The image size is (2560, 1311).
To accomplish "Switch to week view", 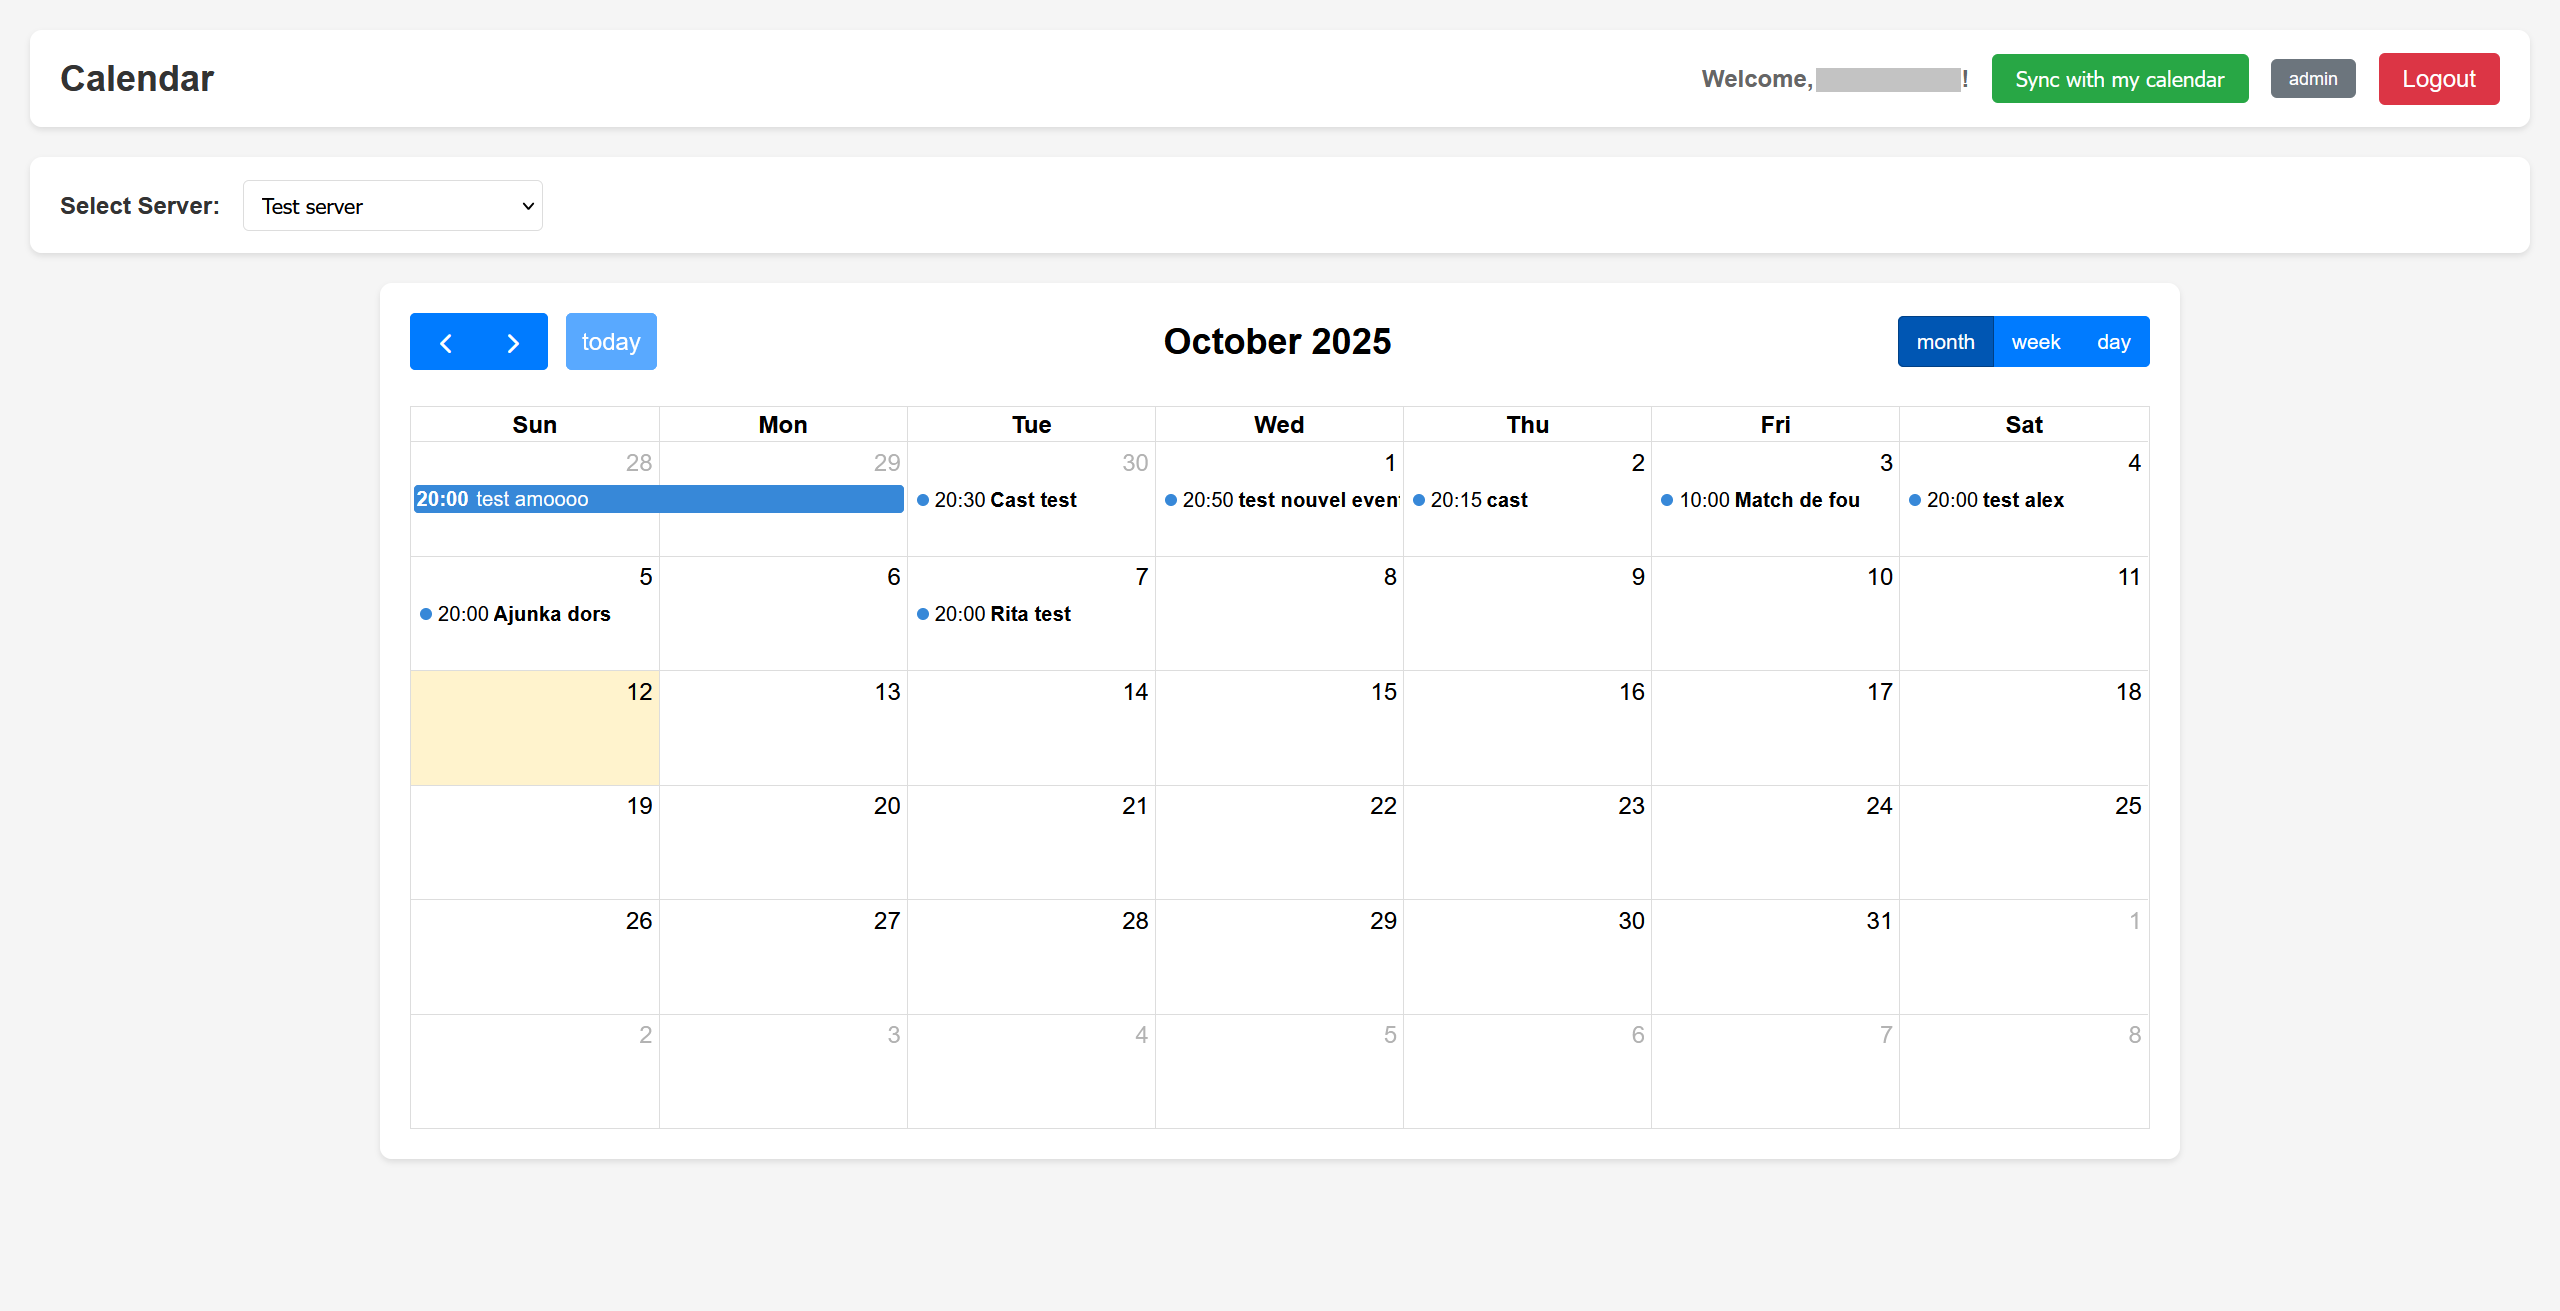I will tap(2035, 341).
